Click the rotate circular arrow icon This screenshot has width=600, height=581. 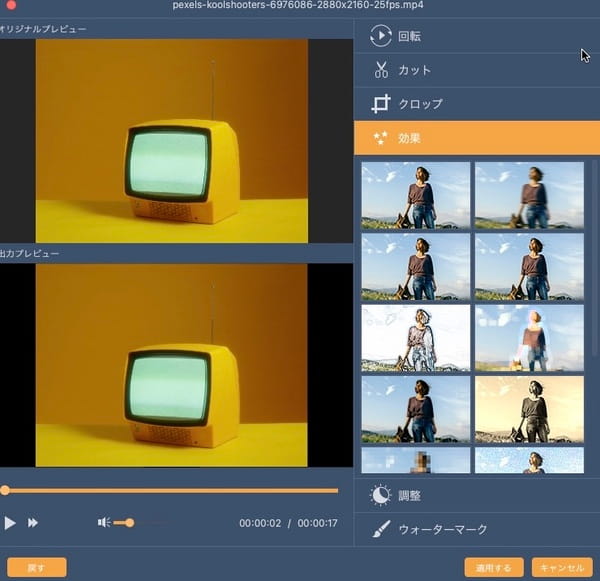[x=380, y=36]
